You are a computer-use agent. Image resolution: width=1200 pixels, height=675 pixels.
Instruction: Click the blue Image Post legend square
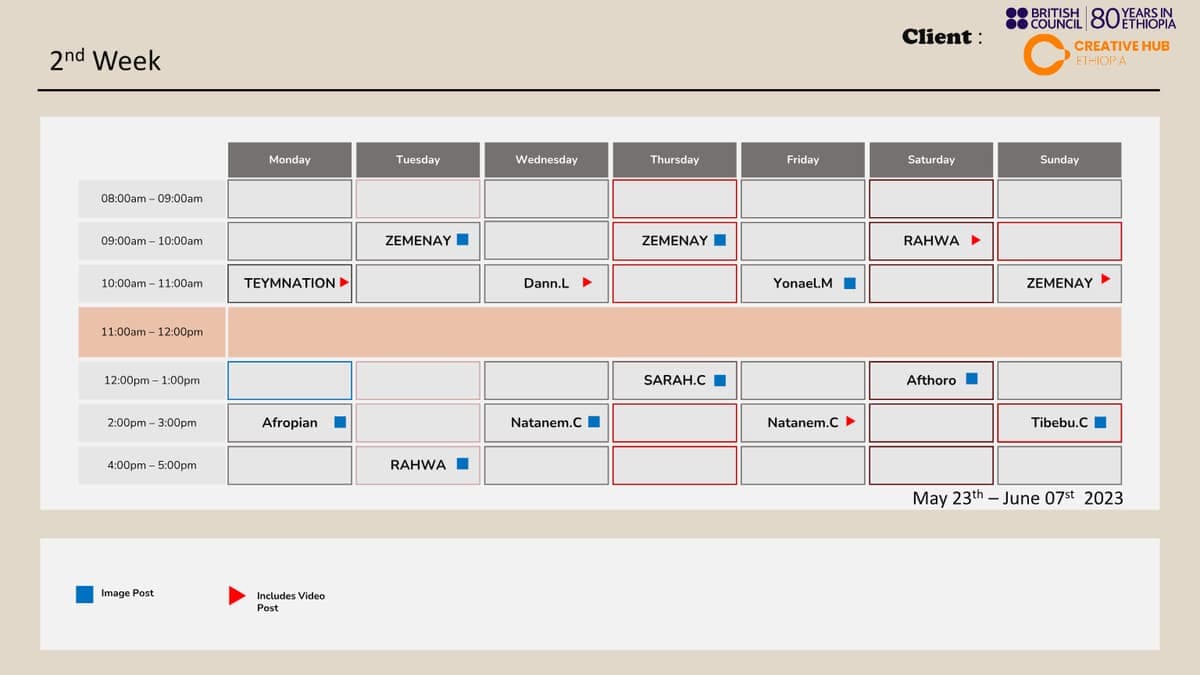tap(85, 594)
